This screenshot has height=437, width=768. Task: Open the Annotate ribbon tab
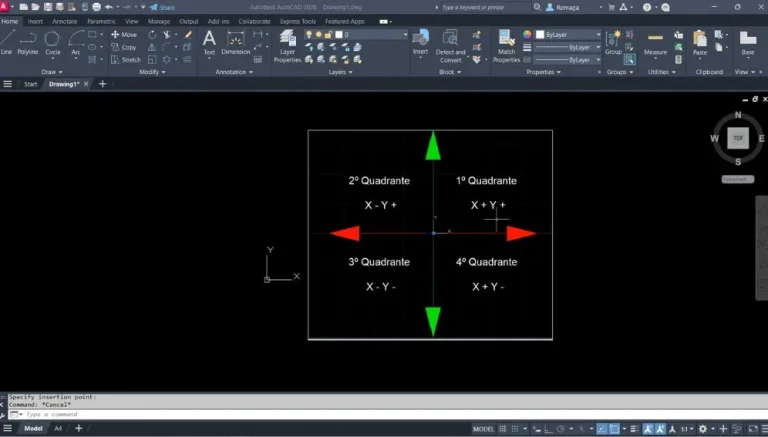click(x=65, y=21)
